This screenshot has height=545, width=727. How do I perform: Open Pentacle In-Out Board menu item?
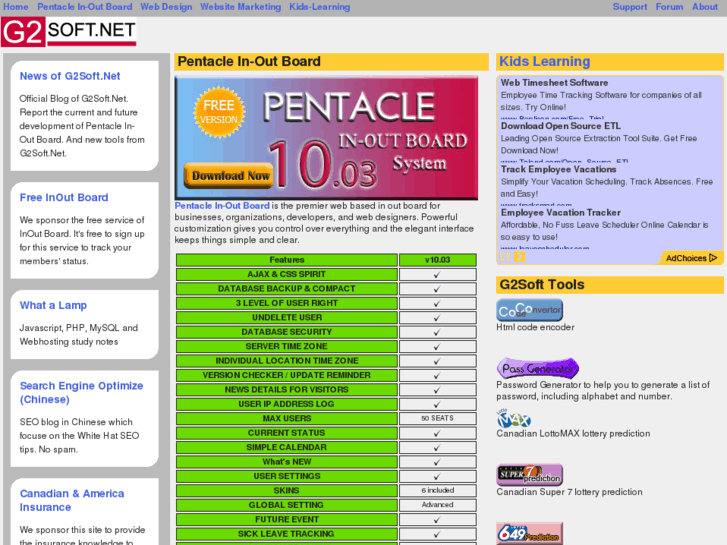pyautogui.click(x=84, y=6)
